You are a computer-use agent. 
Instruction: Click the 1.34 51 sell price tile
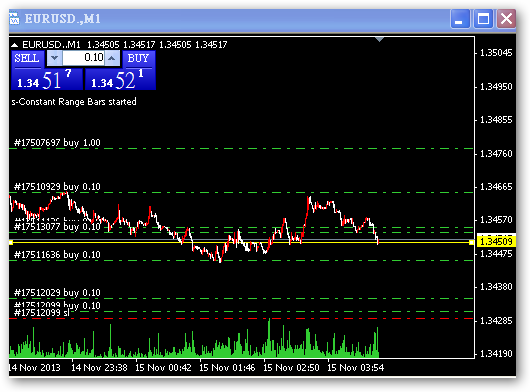[x=47, y=80]
